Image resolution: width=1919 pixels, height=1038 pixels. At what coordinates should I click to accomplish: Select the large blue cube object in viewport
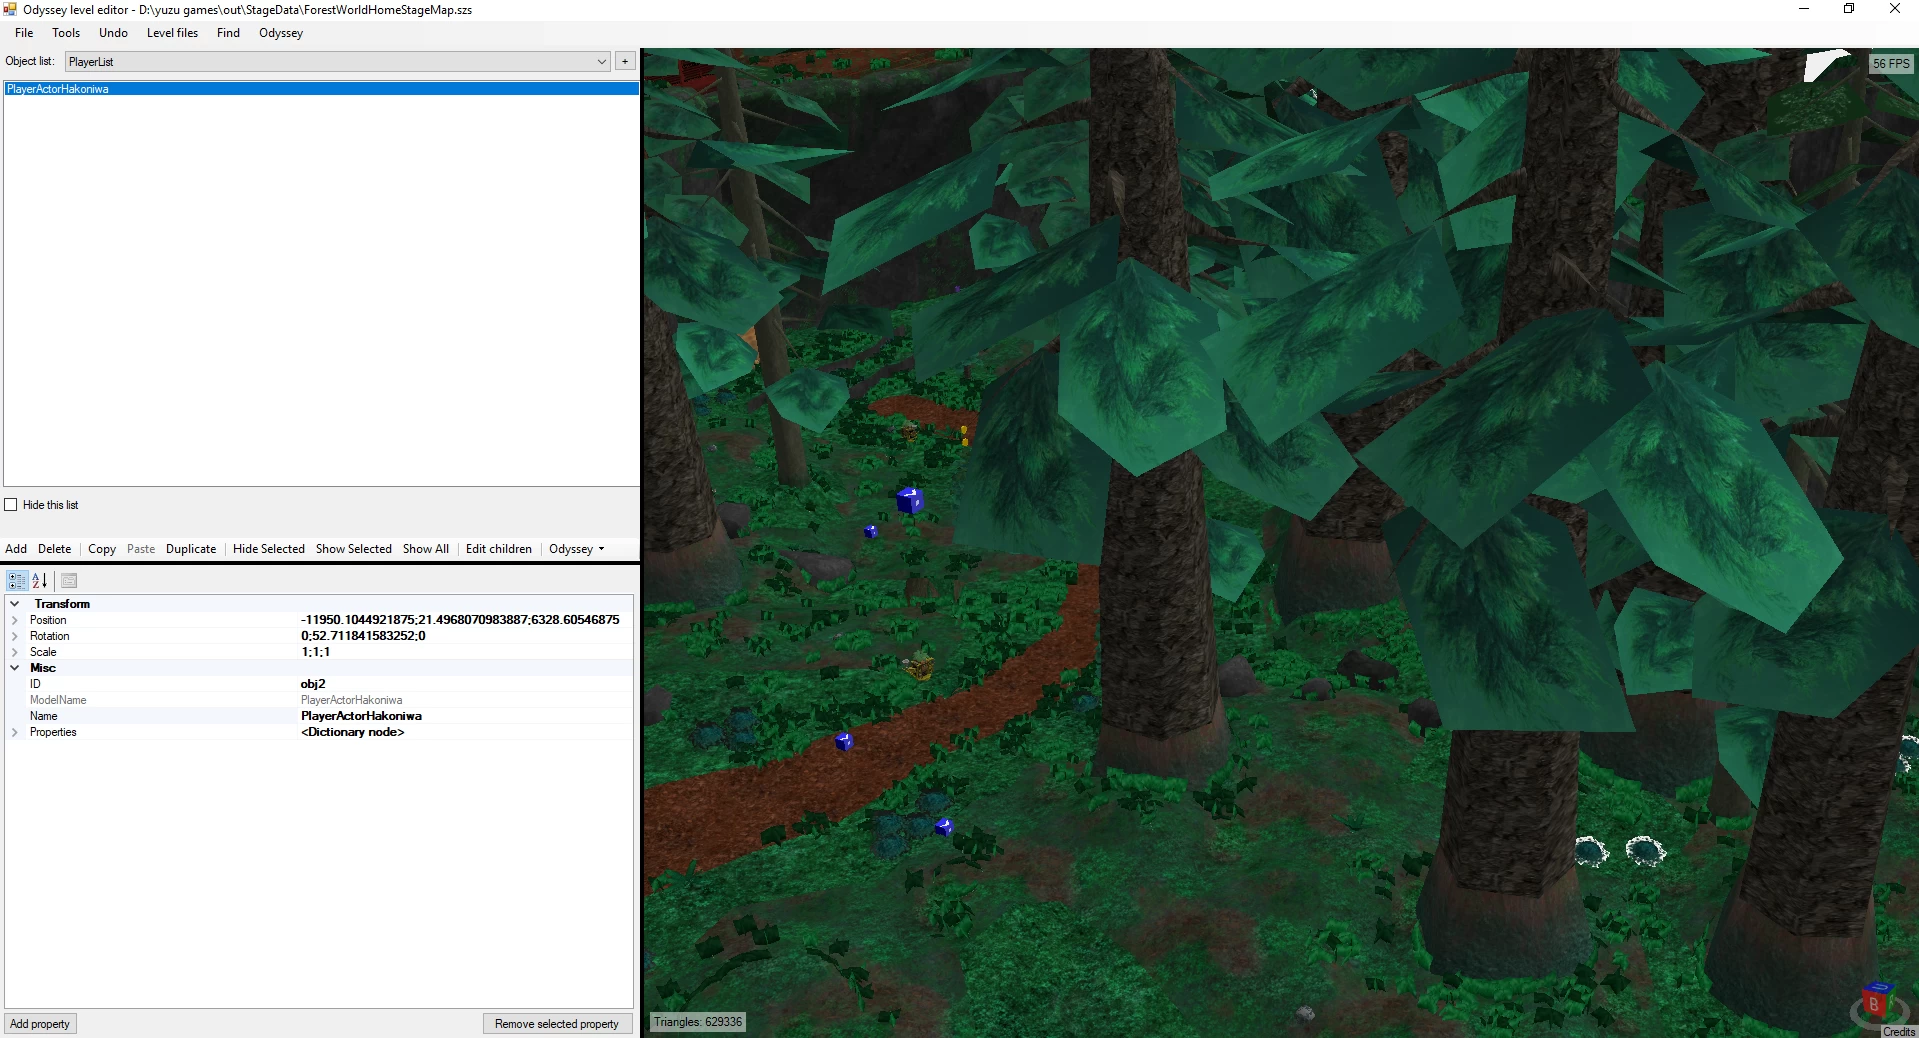click(909, 499)
